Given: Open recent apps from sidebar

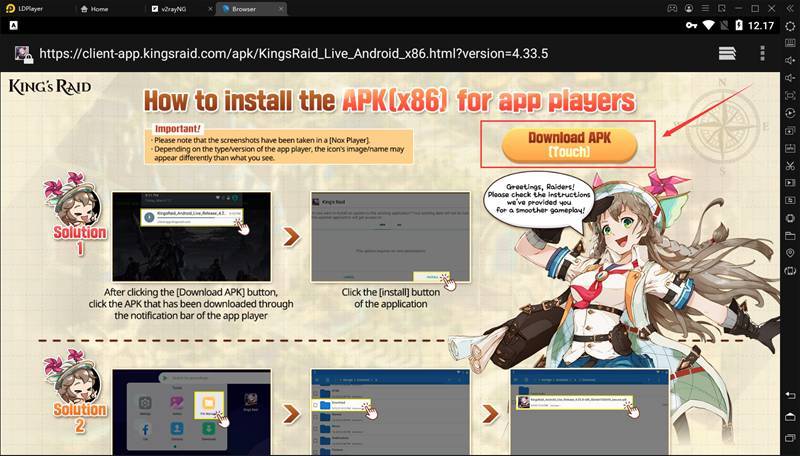Looking at the screenshot, I should tap(790, 438).
